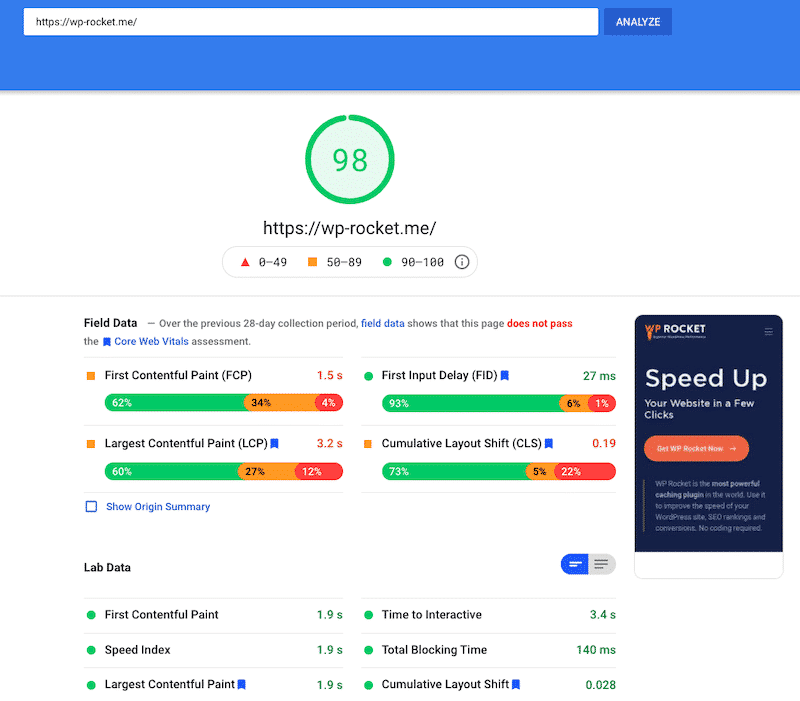
Task: Switch Lab Data to filmstrip view
Action: click(574, 564)
